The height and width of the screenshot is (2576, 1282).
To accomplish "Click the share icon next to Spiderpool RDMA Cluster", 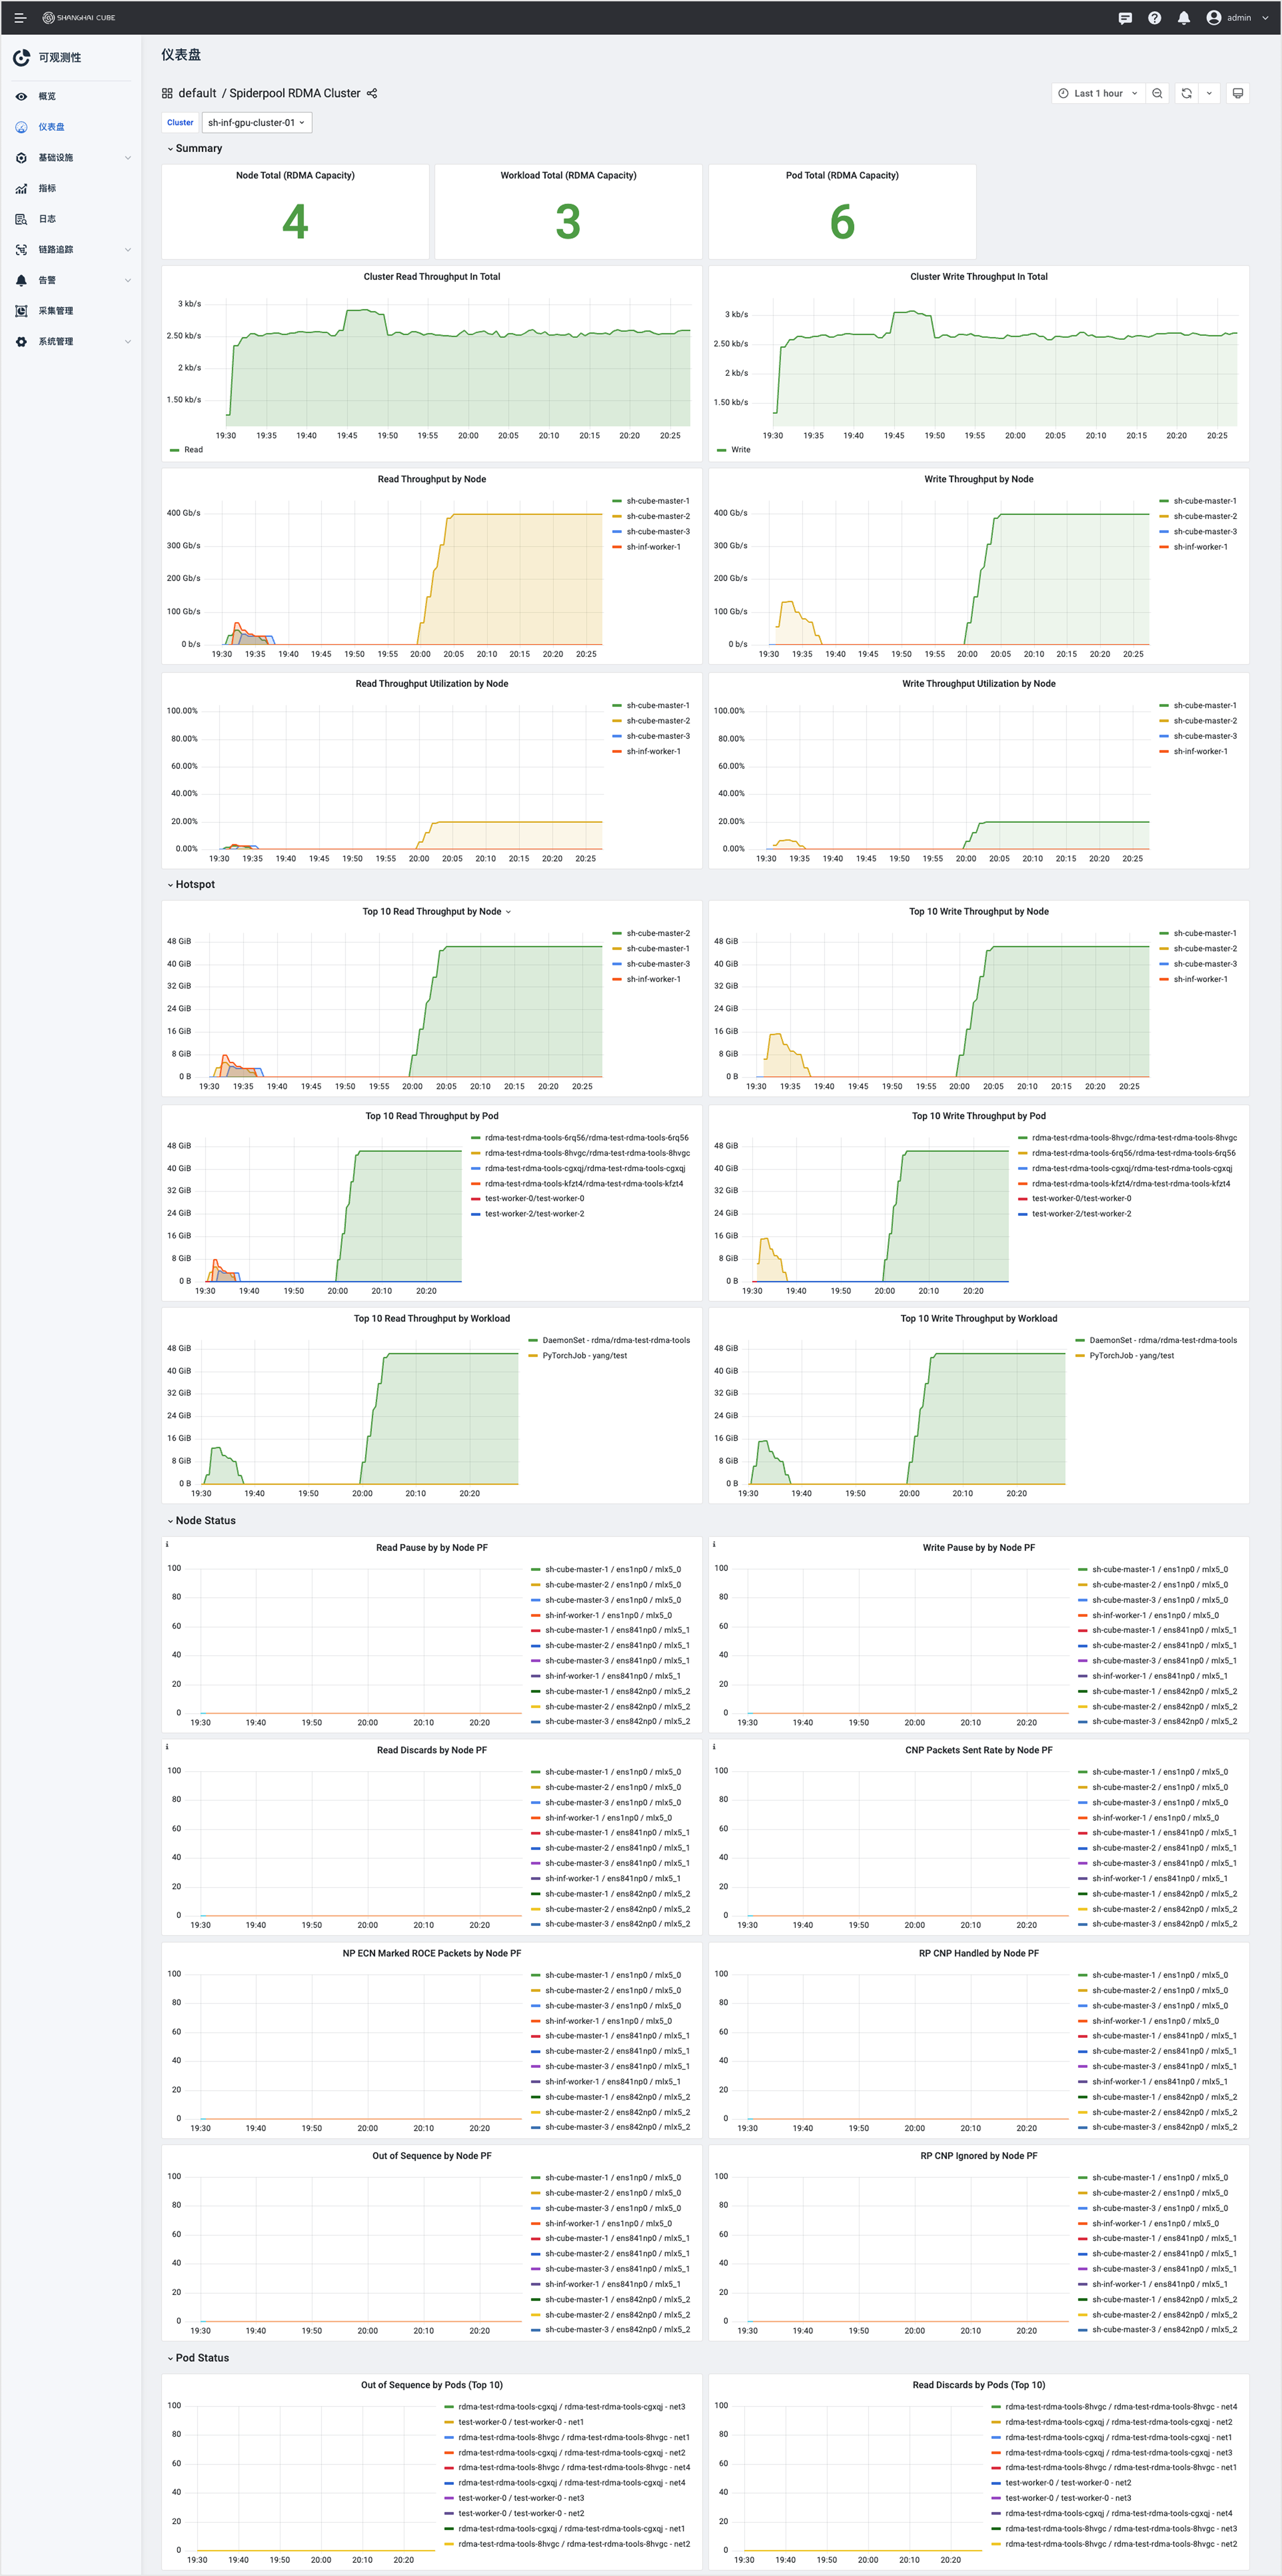I will (372, 93).
